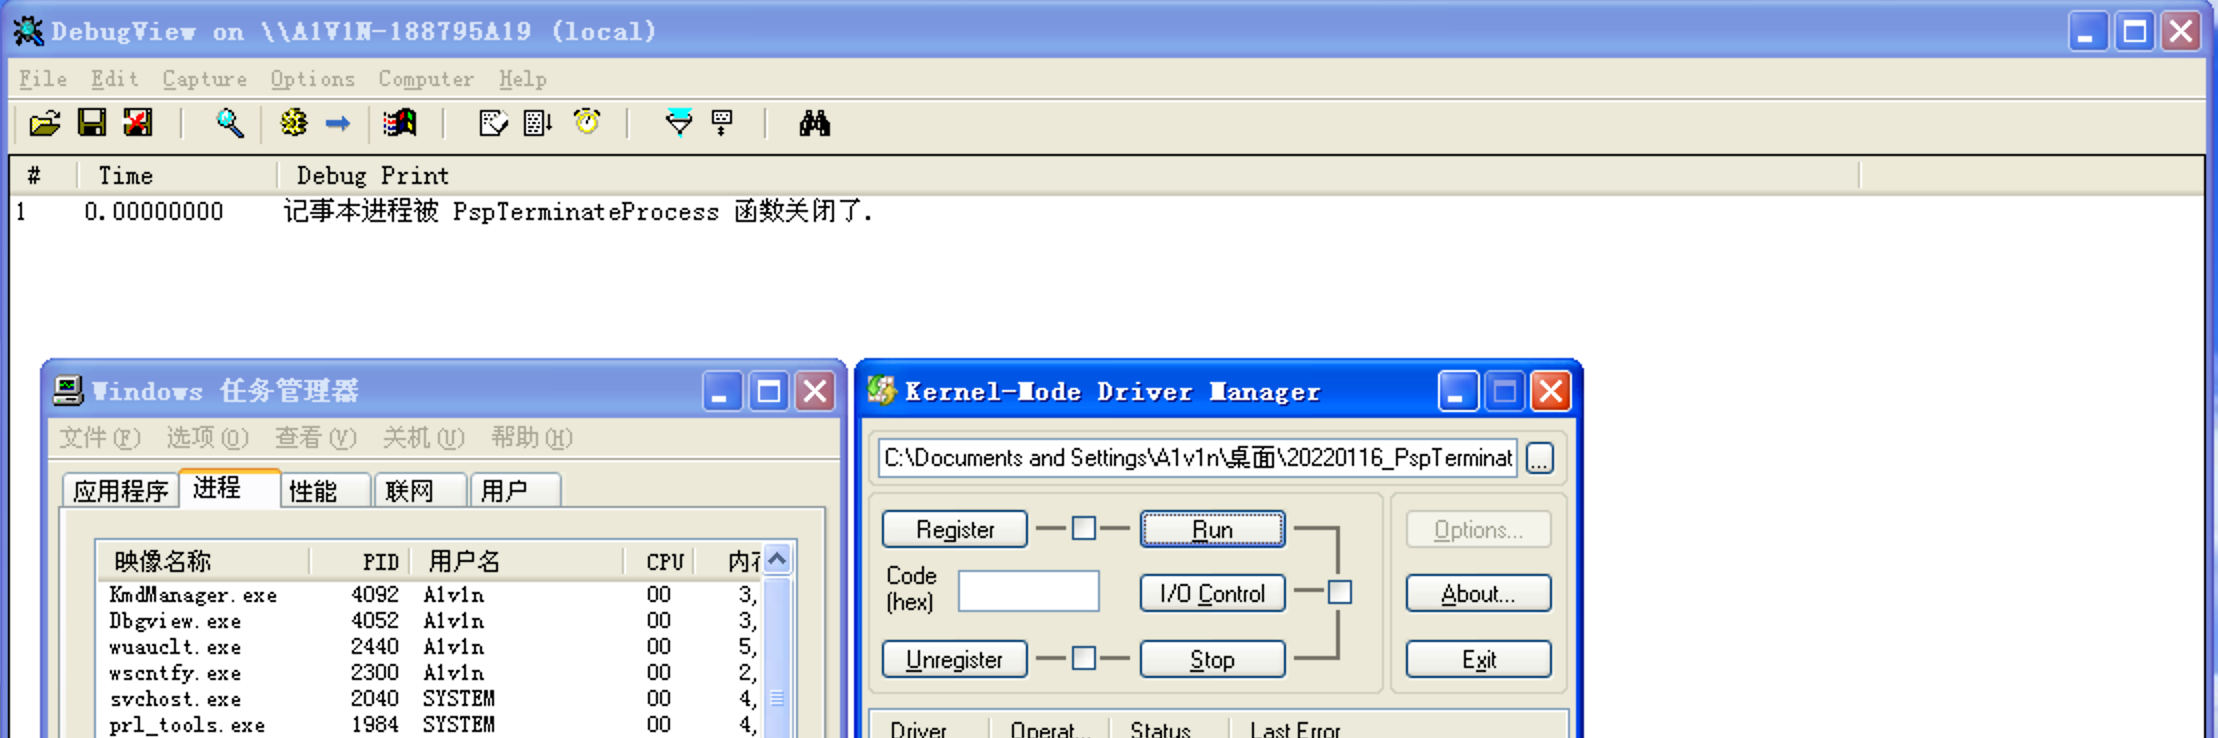Screen dimensions: 2218x738
Task: Click the browse '...' button beside driver path
Action: point(1540,458)
